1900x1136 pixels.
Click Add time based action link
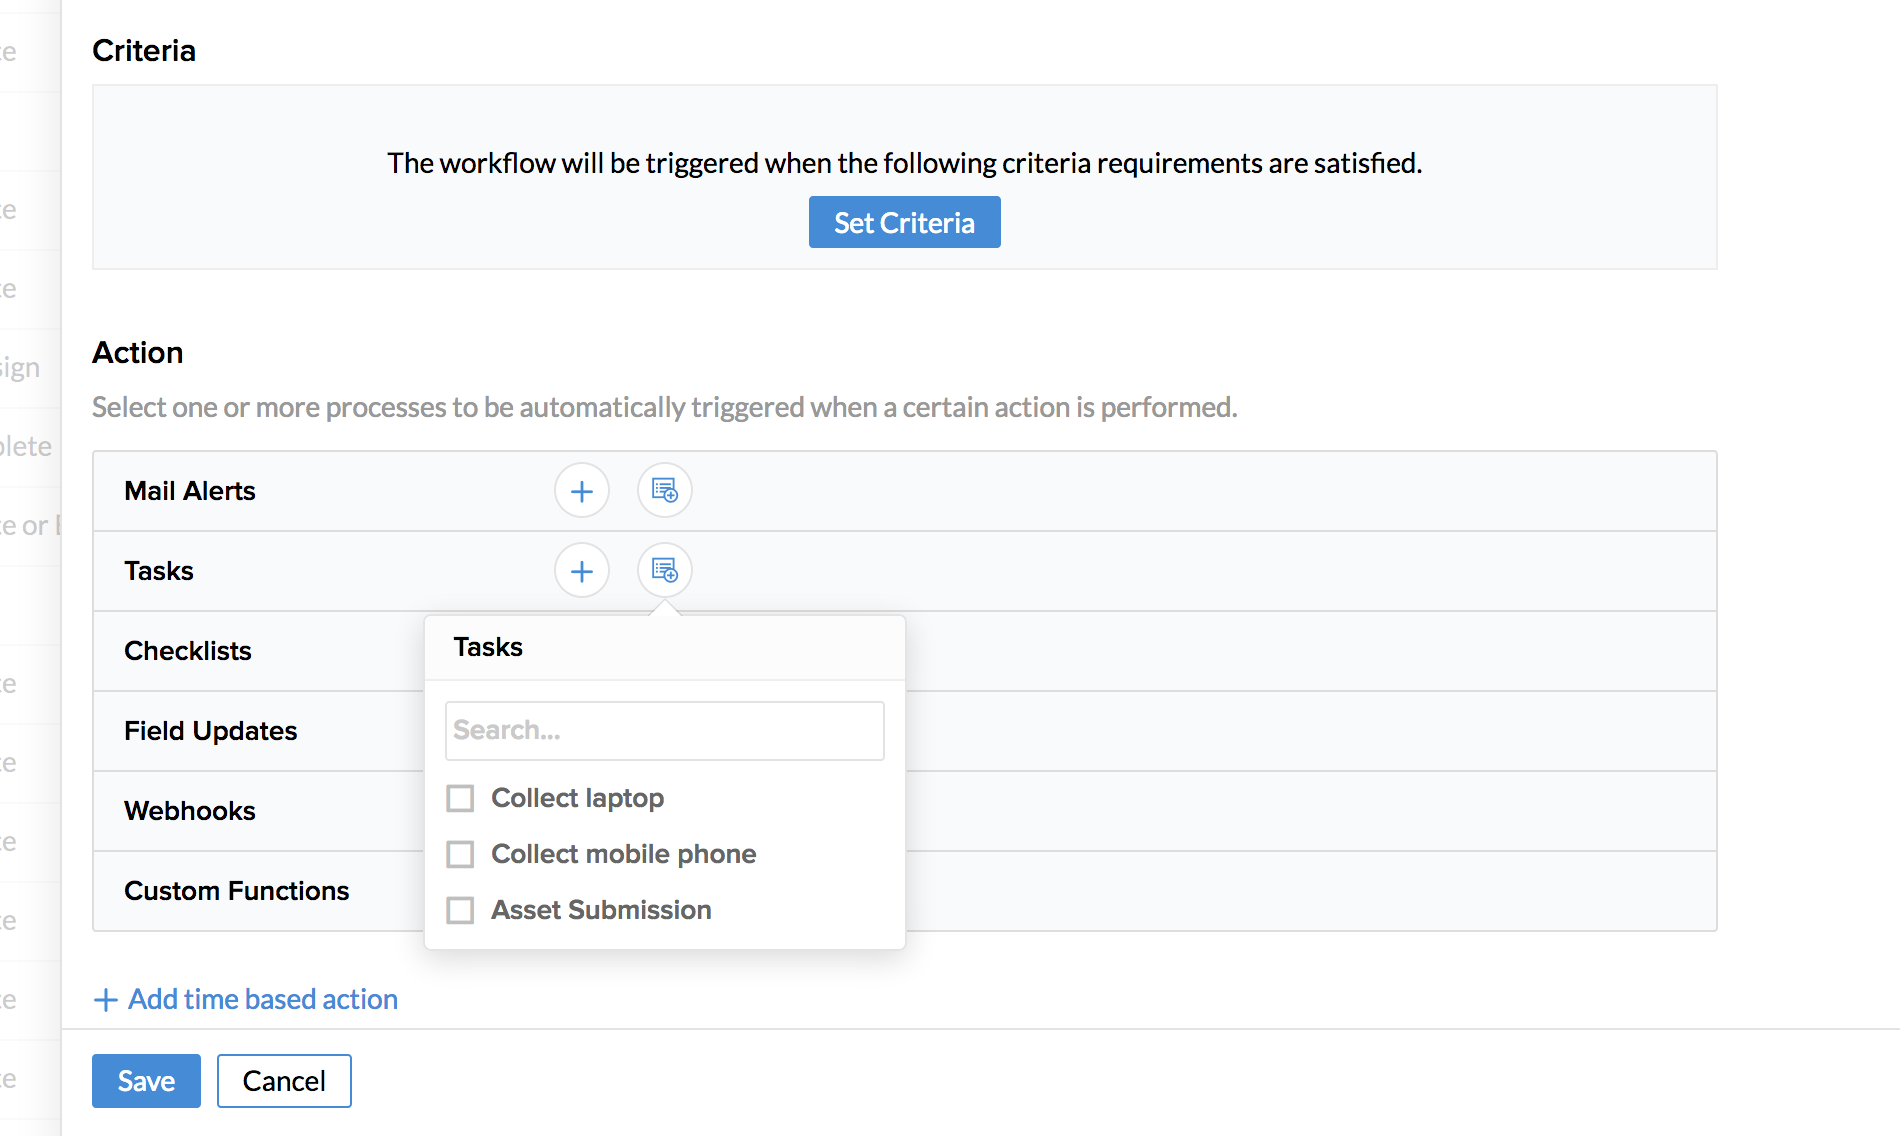pyautogui.click(x=262, y=1000)
